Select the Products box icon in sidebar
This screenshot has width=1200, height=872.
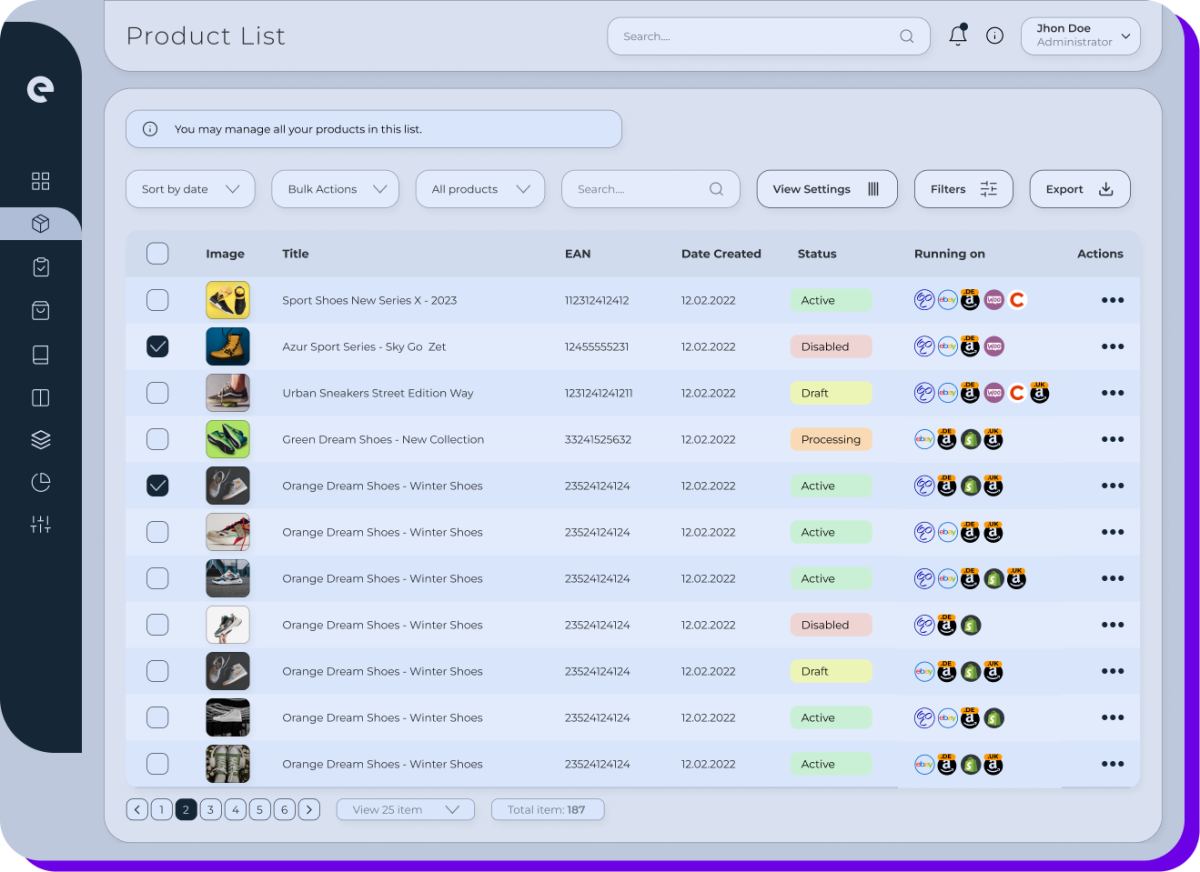40,223
